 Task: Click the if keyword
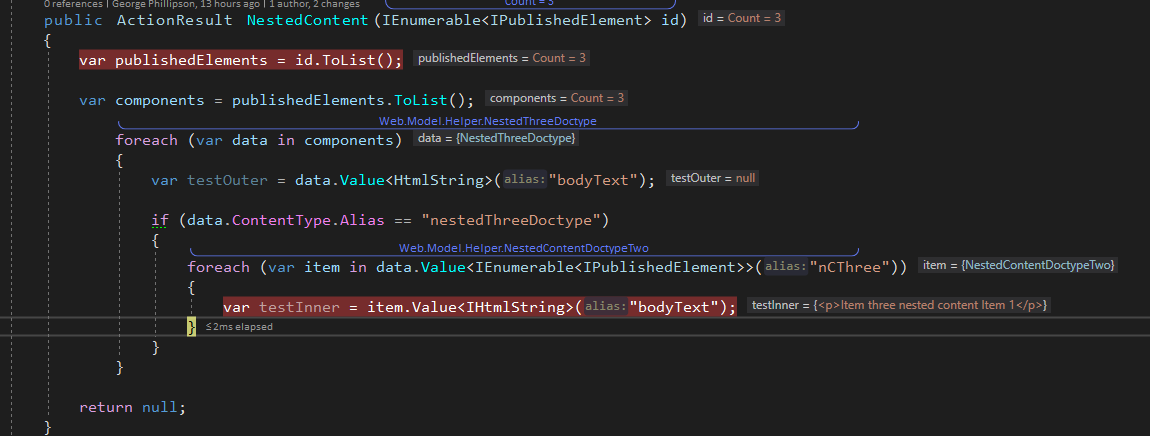pos(159,219)
